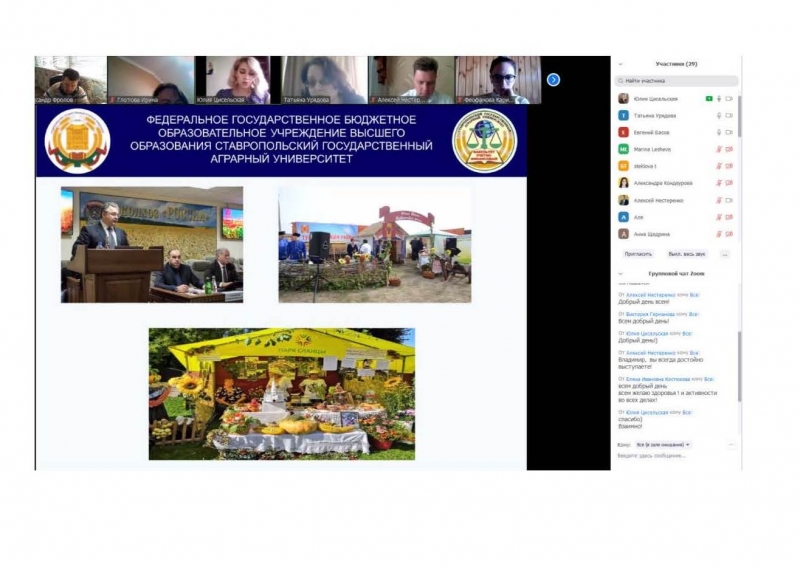Click camera icon for Алексей Нестеренко
The height and width of the screenshot is (567, 800).
729,200
